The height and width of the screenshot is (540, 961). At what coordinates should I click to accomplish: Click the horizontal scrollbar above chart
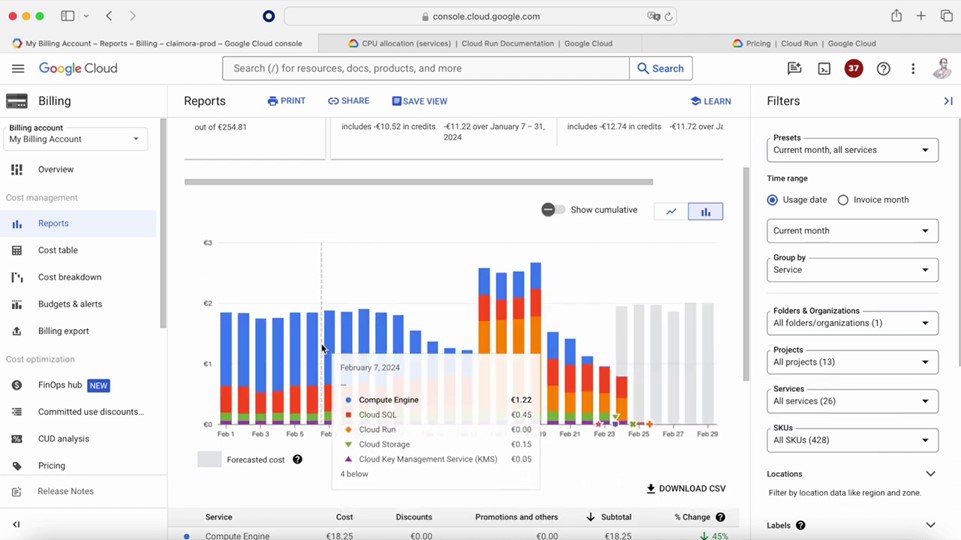pyautogui.click(x=419, y=182)
